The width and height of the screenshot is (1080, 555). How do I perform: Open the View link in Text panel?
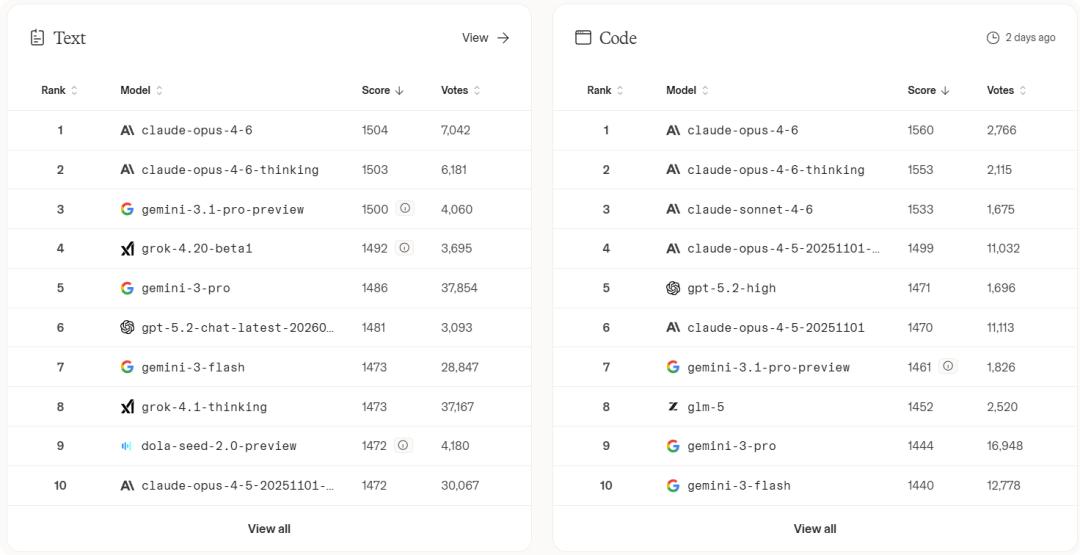(x=485, y=38)
